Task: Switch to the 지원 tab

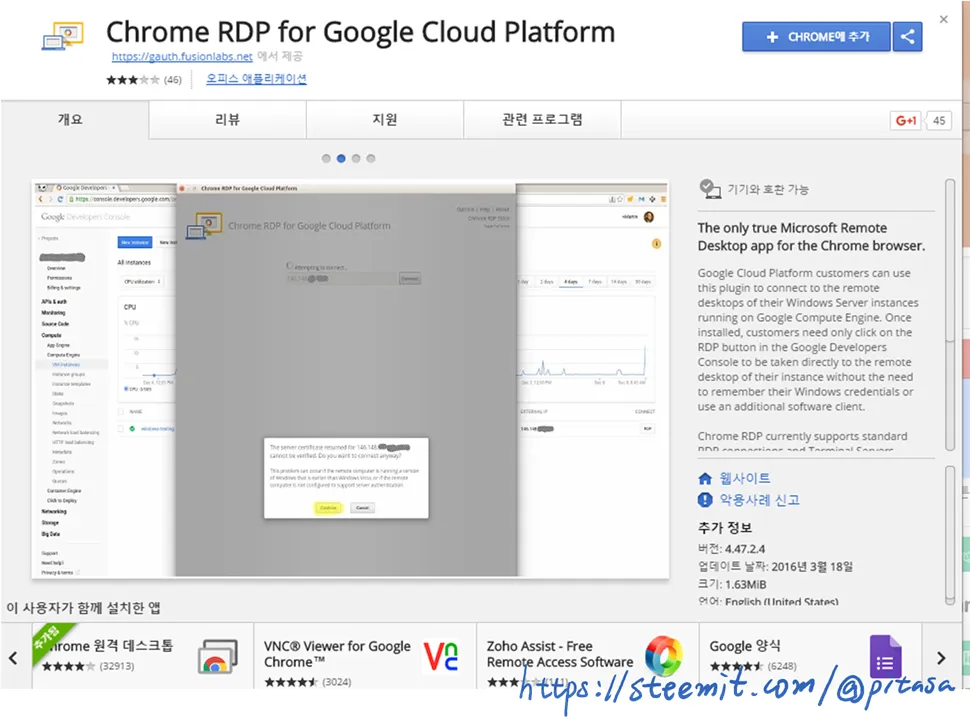Action: click(384, 119)
